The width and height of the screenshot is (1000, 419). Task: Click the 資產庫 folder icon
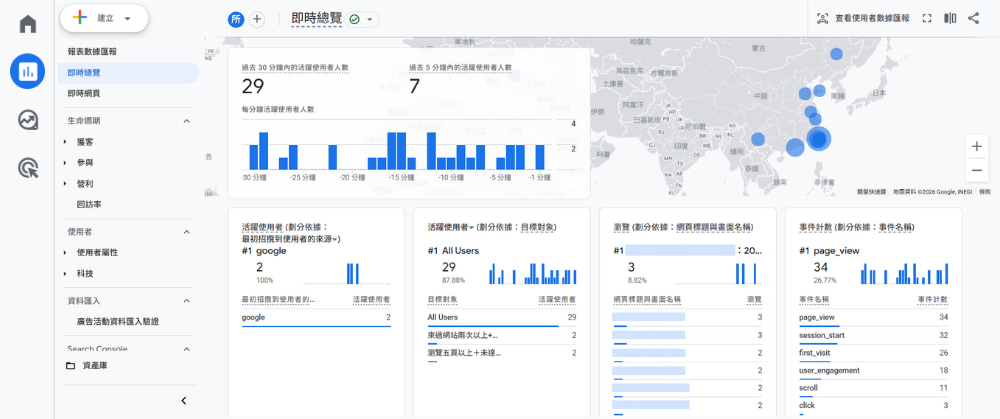tap(70, 366)
